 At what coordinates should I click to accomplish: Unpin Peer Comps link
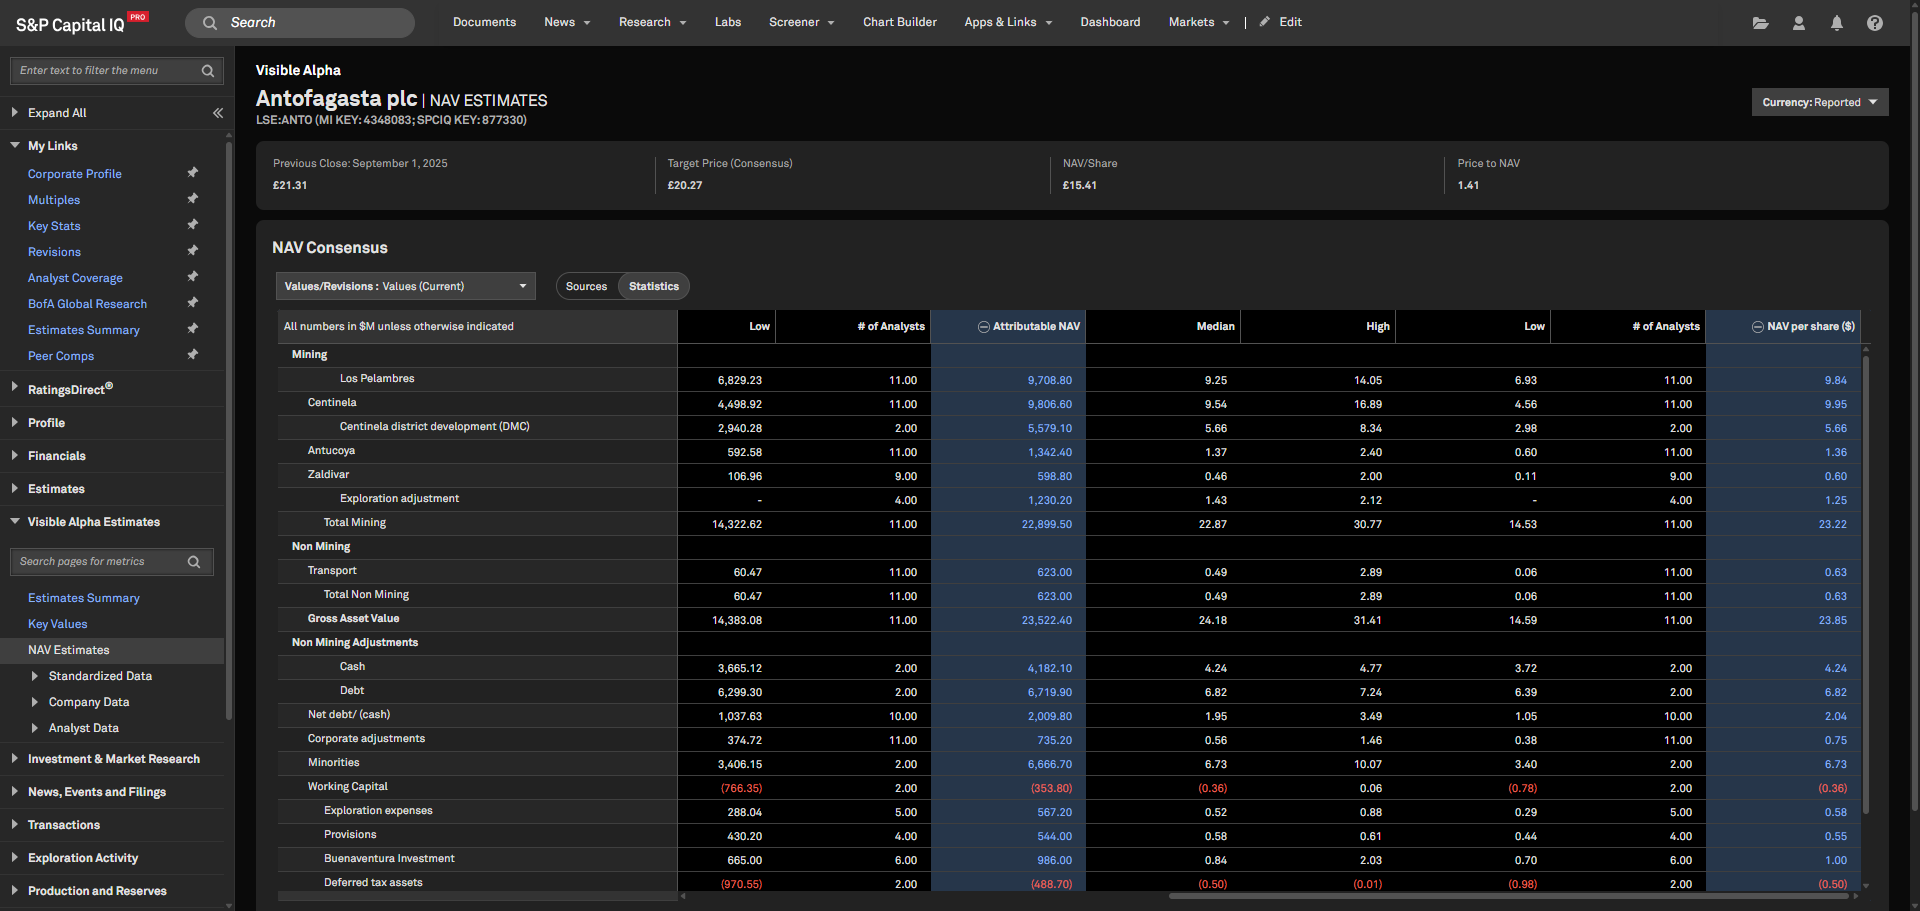tap(193, 355)
